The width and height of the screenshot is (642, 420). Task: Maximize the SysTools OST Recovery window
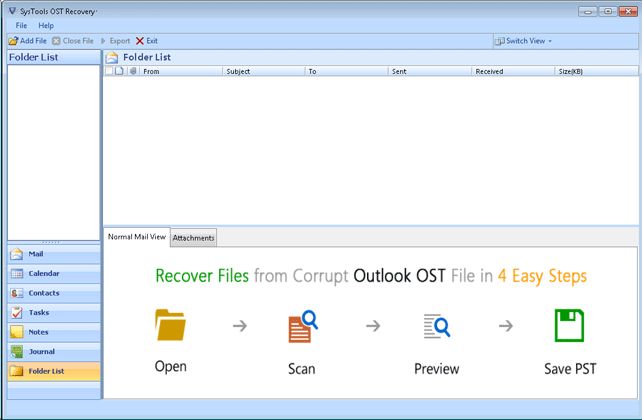point(608,11)
